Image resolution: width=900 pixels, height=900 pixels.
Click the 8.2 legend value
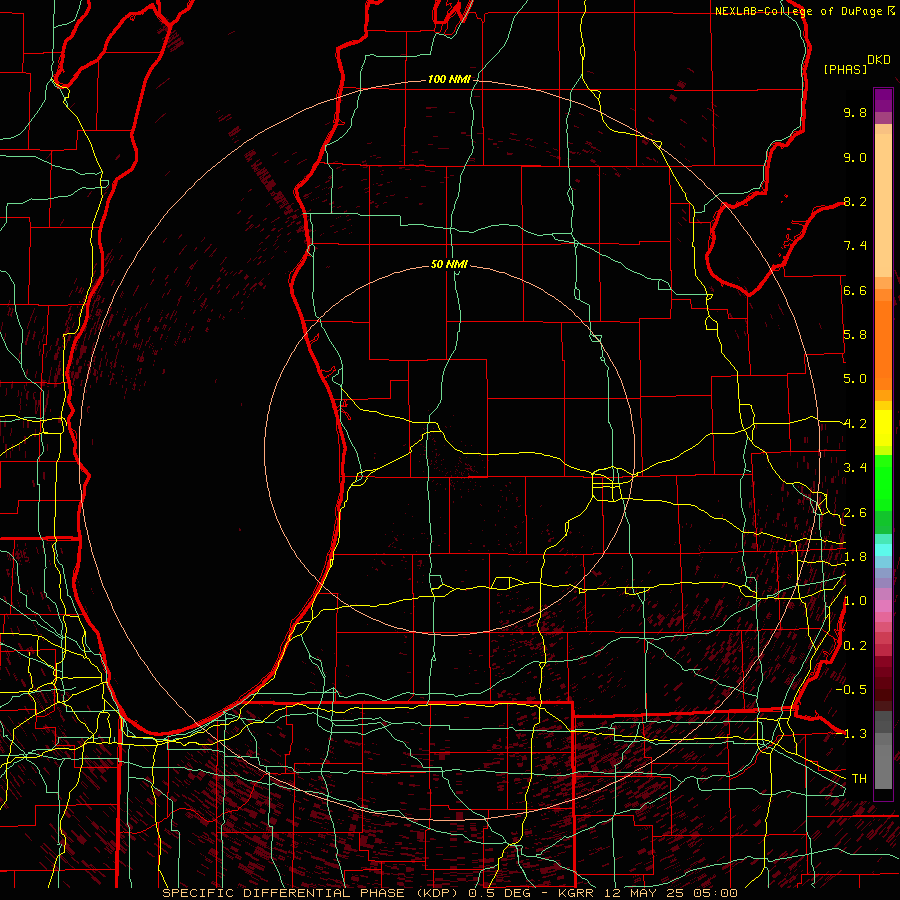coord(855,201)
